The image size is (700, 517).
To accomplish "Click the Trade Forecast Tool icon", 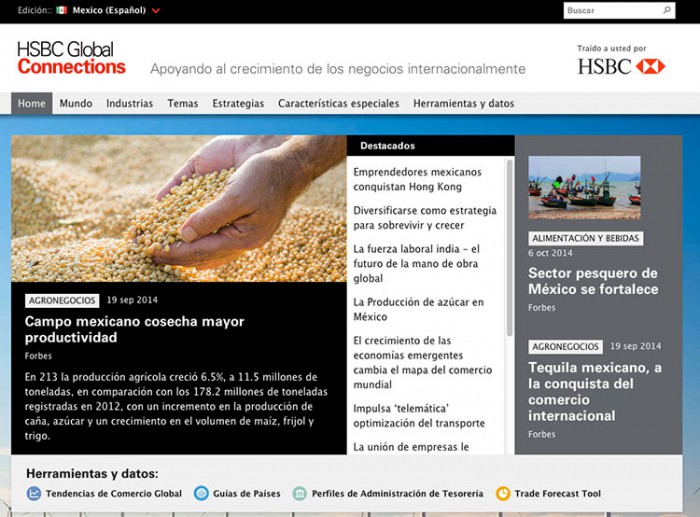I will [503, 493].
